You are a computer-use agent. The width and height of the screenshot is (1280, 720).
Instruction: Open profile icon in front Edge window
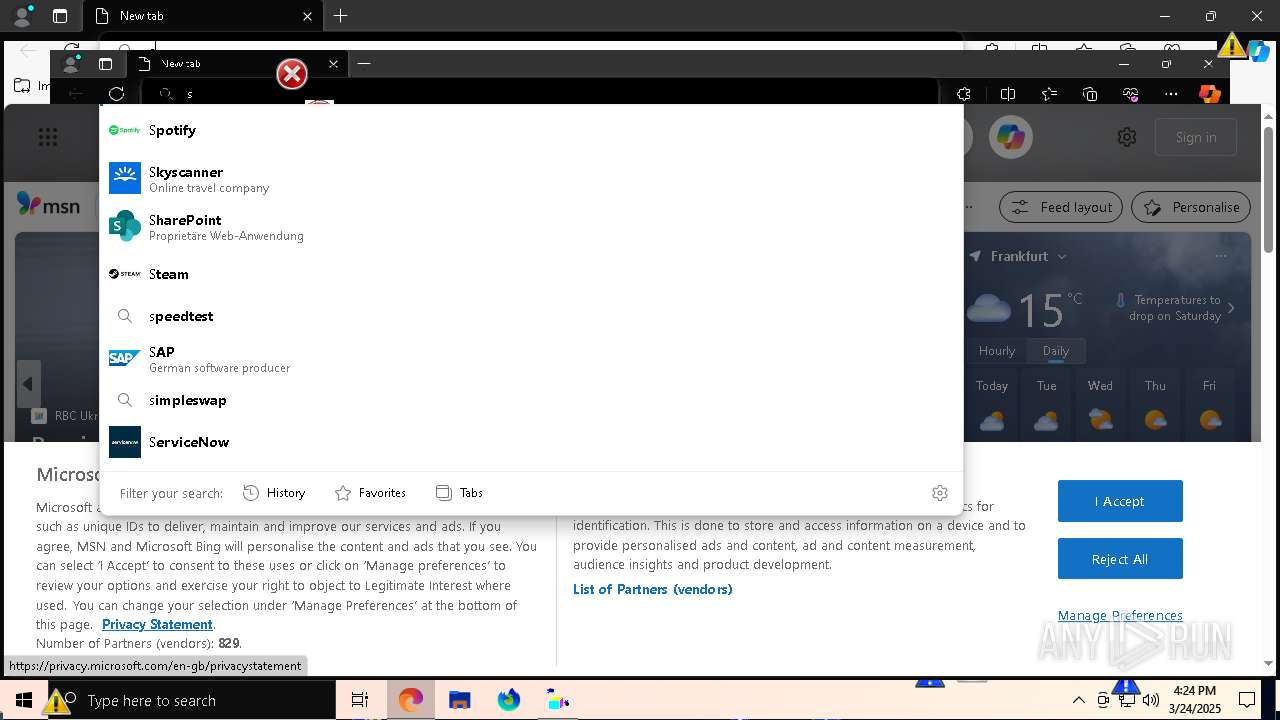click(x=70, y=63)
